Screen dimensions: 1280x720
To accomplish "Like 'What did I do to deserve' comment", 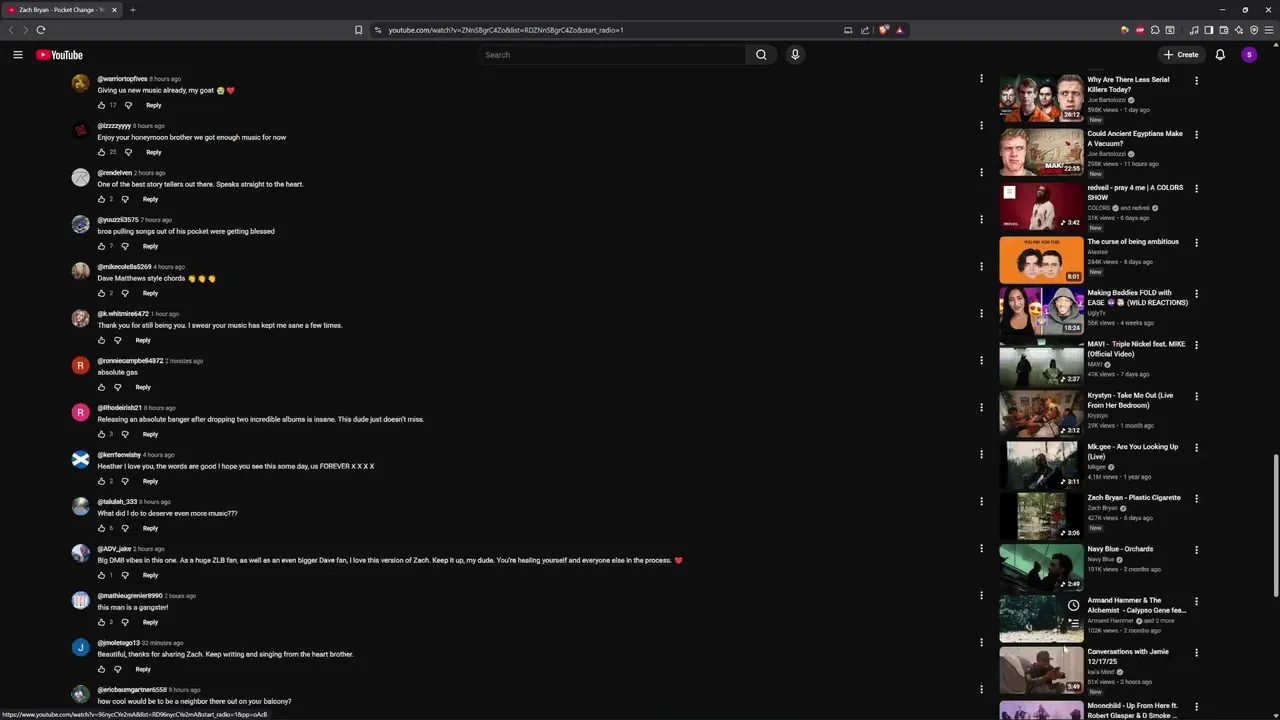I will (x=101, y=528).
